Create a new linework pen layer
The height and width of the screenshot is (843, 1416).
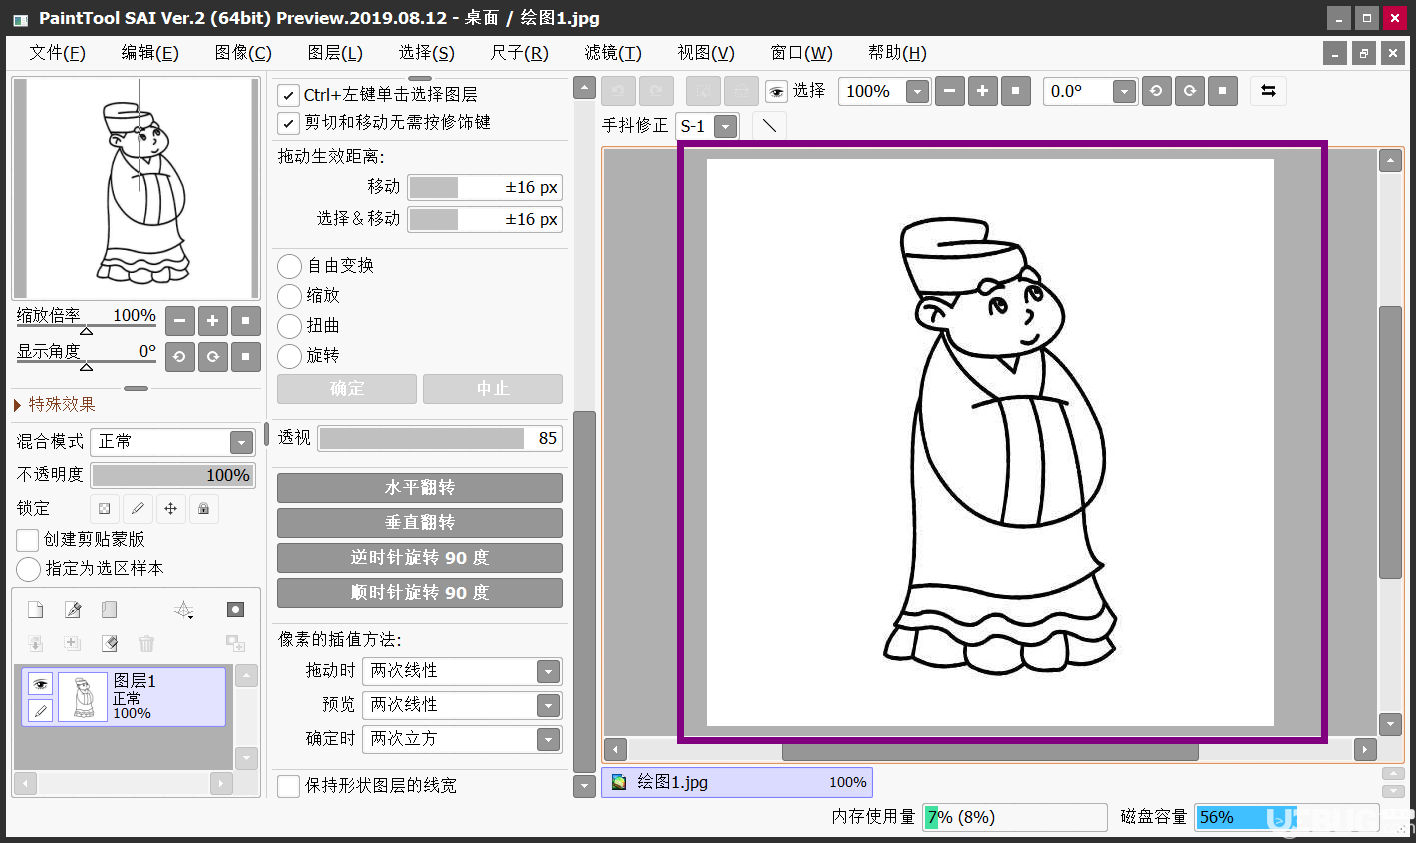(x=73, y=610)
